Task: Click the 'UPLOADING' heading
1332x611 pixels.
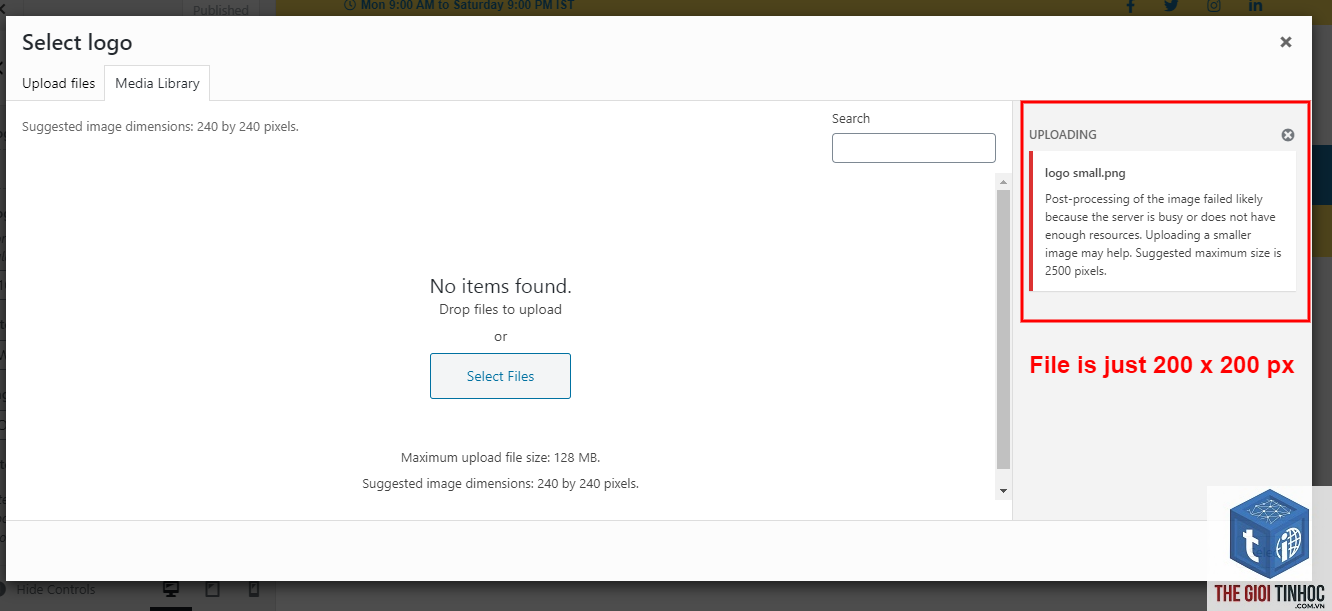Action: click(x=1063, y=135)
